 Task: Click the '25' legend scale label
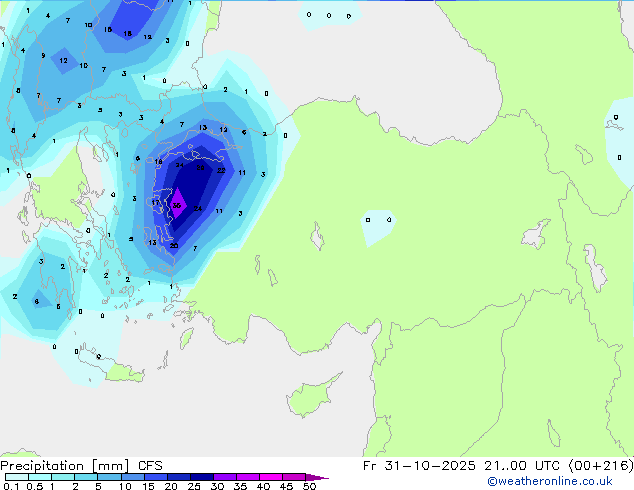194,486
